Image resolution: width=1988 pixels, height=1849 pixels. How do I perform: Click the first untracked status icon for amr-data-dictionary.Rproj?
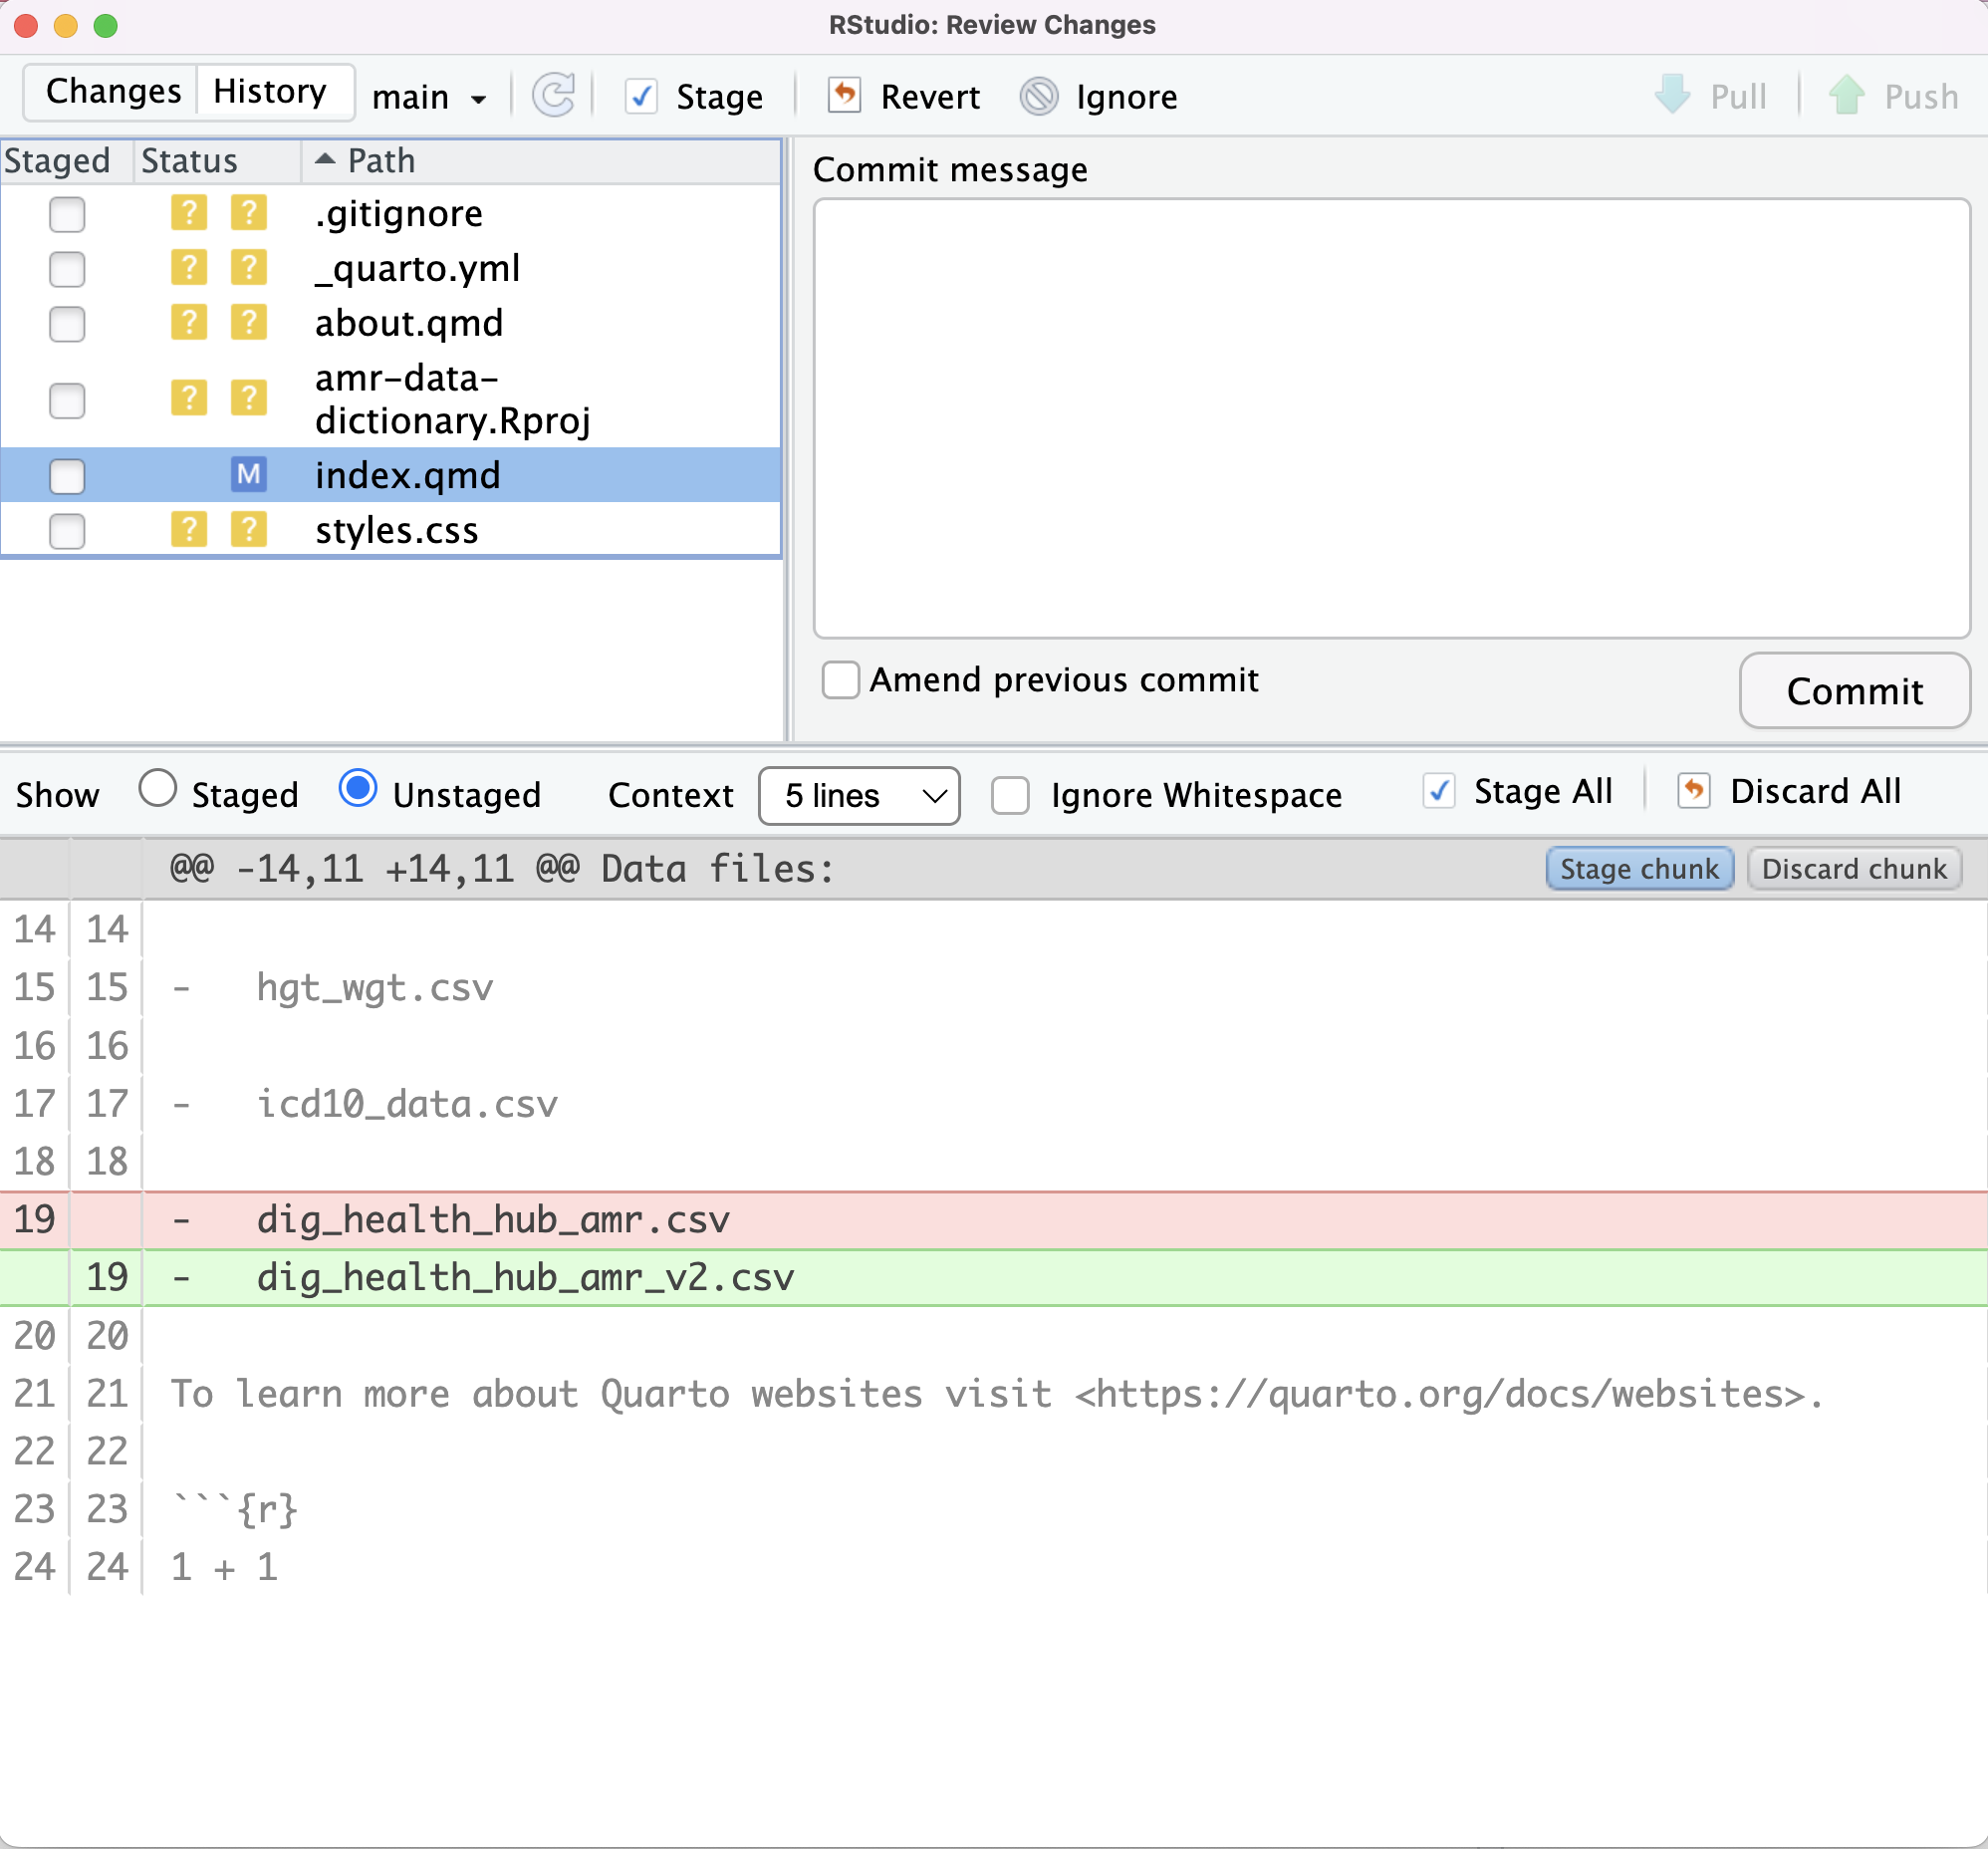point(189,398)
